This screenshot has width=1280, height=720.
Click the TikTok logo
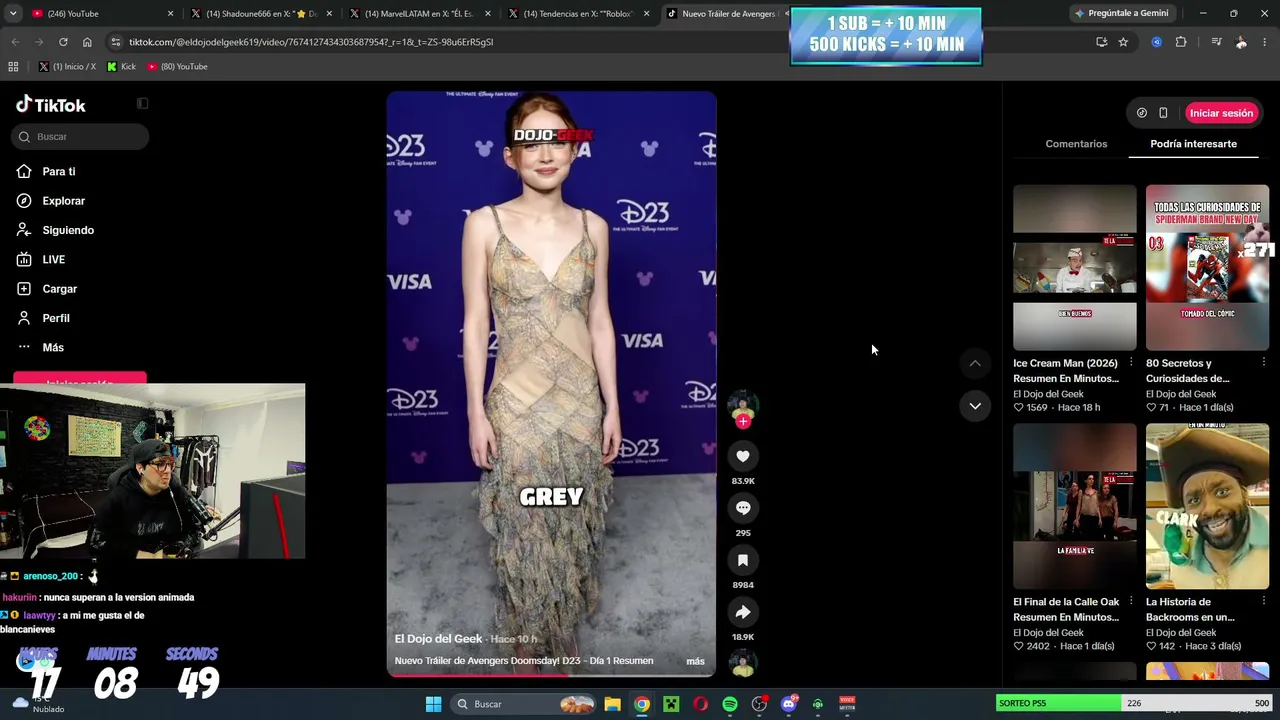point(51,105)
